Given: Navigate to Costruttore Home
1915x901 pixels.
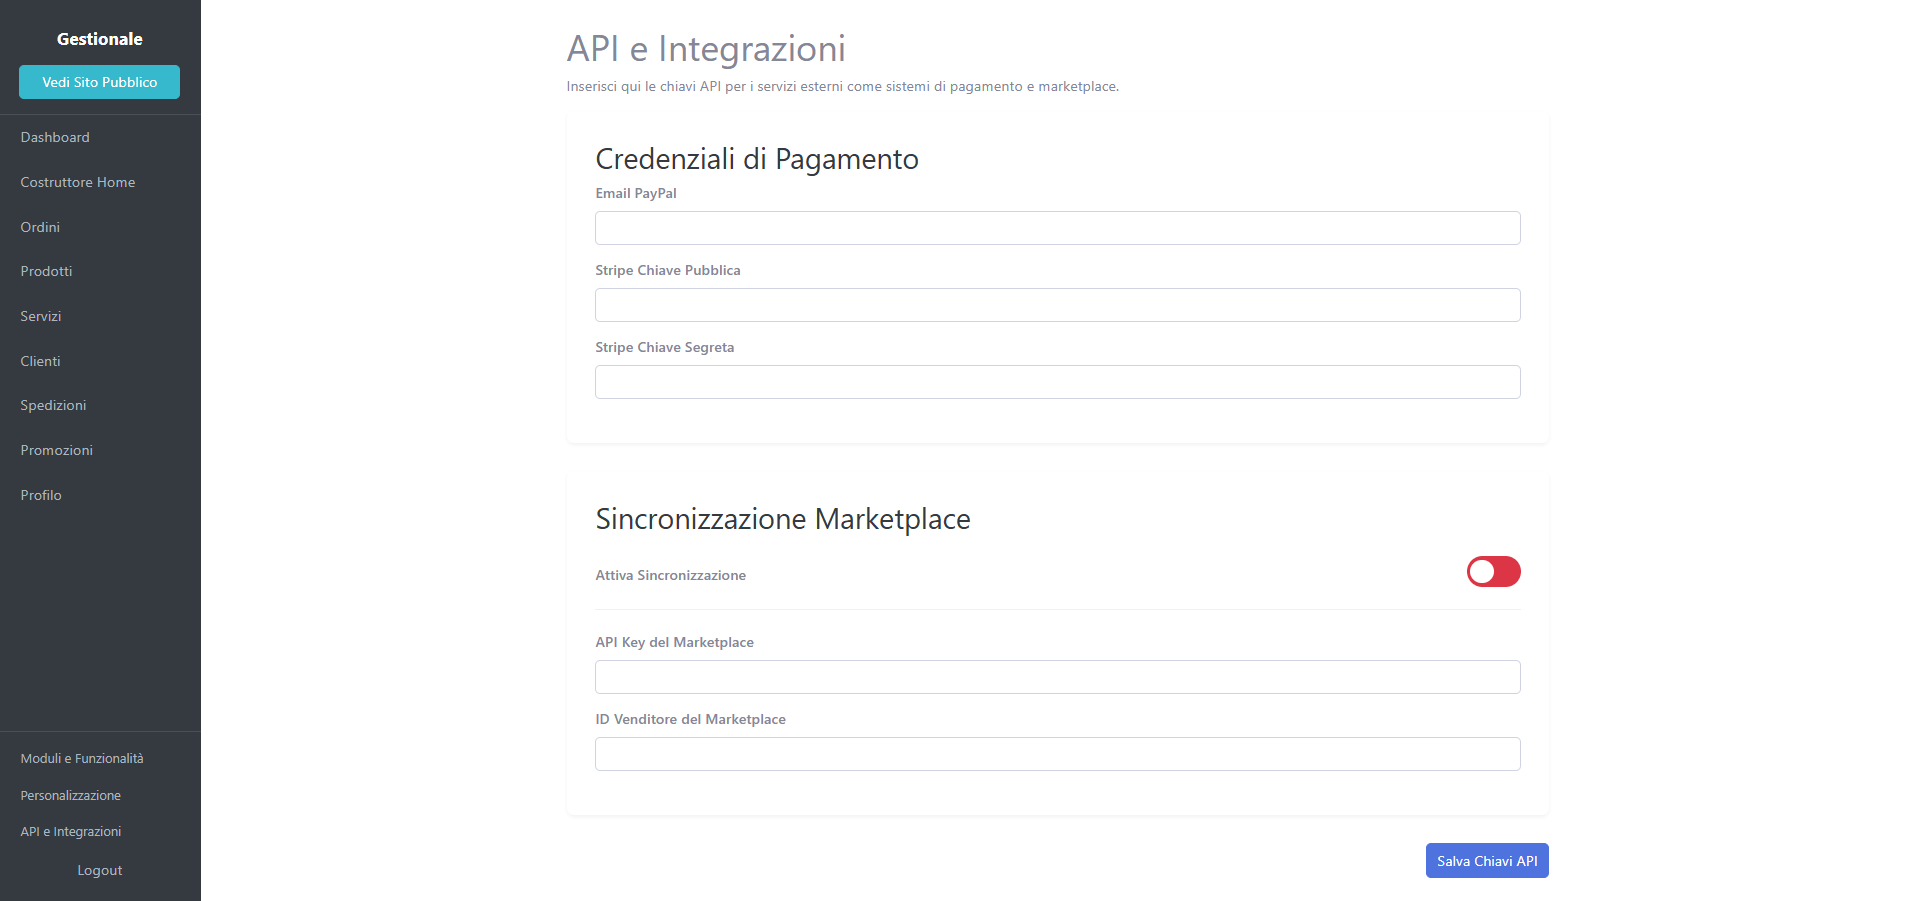Looking at the screenshot, I should tap(77, 182).
